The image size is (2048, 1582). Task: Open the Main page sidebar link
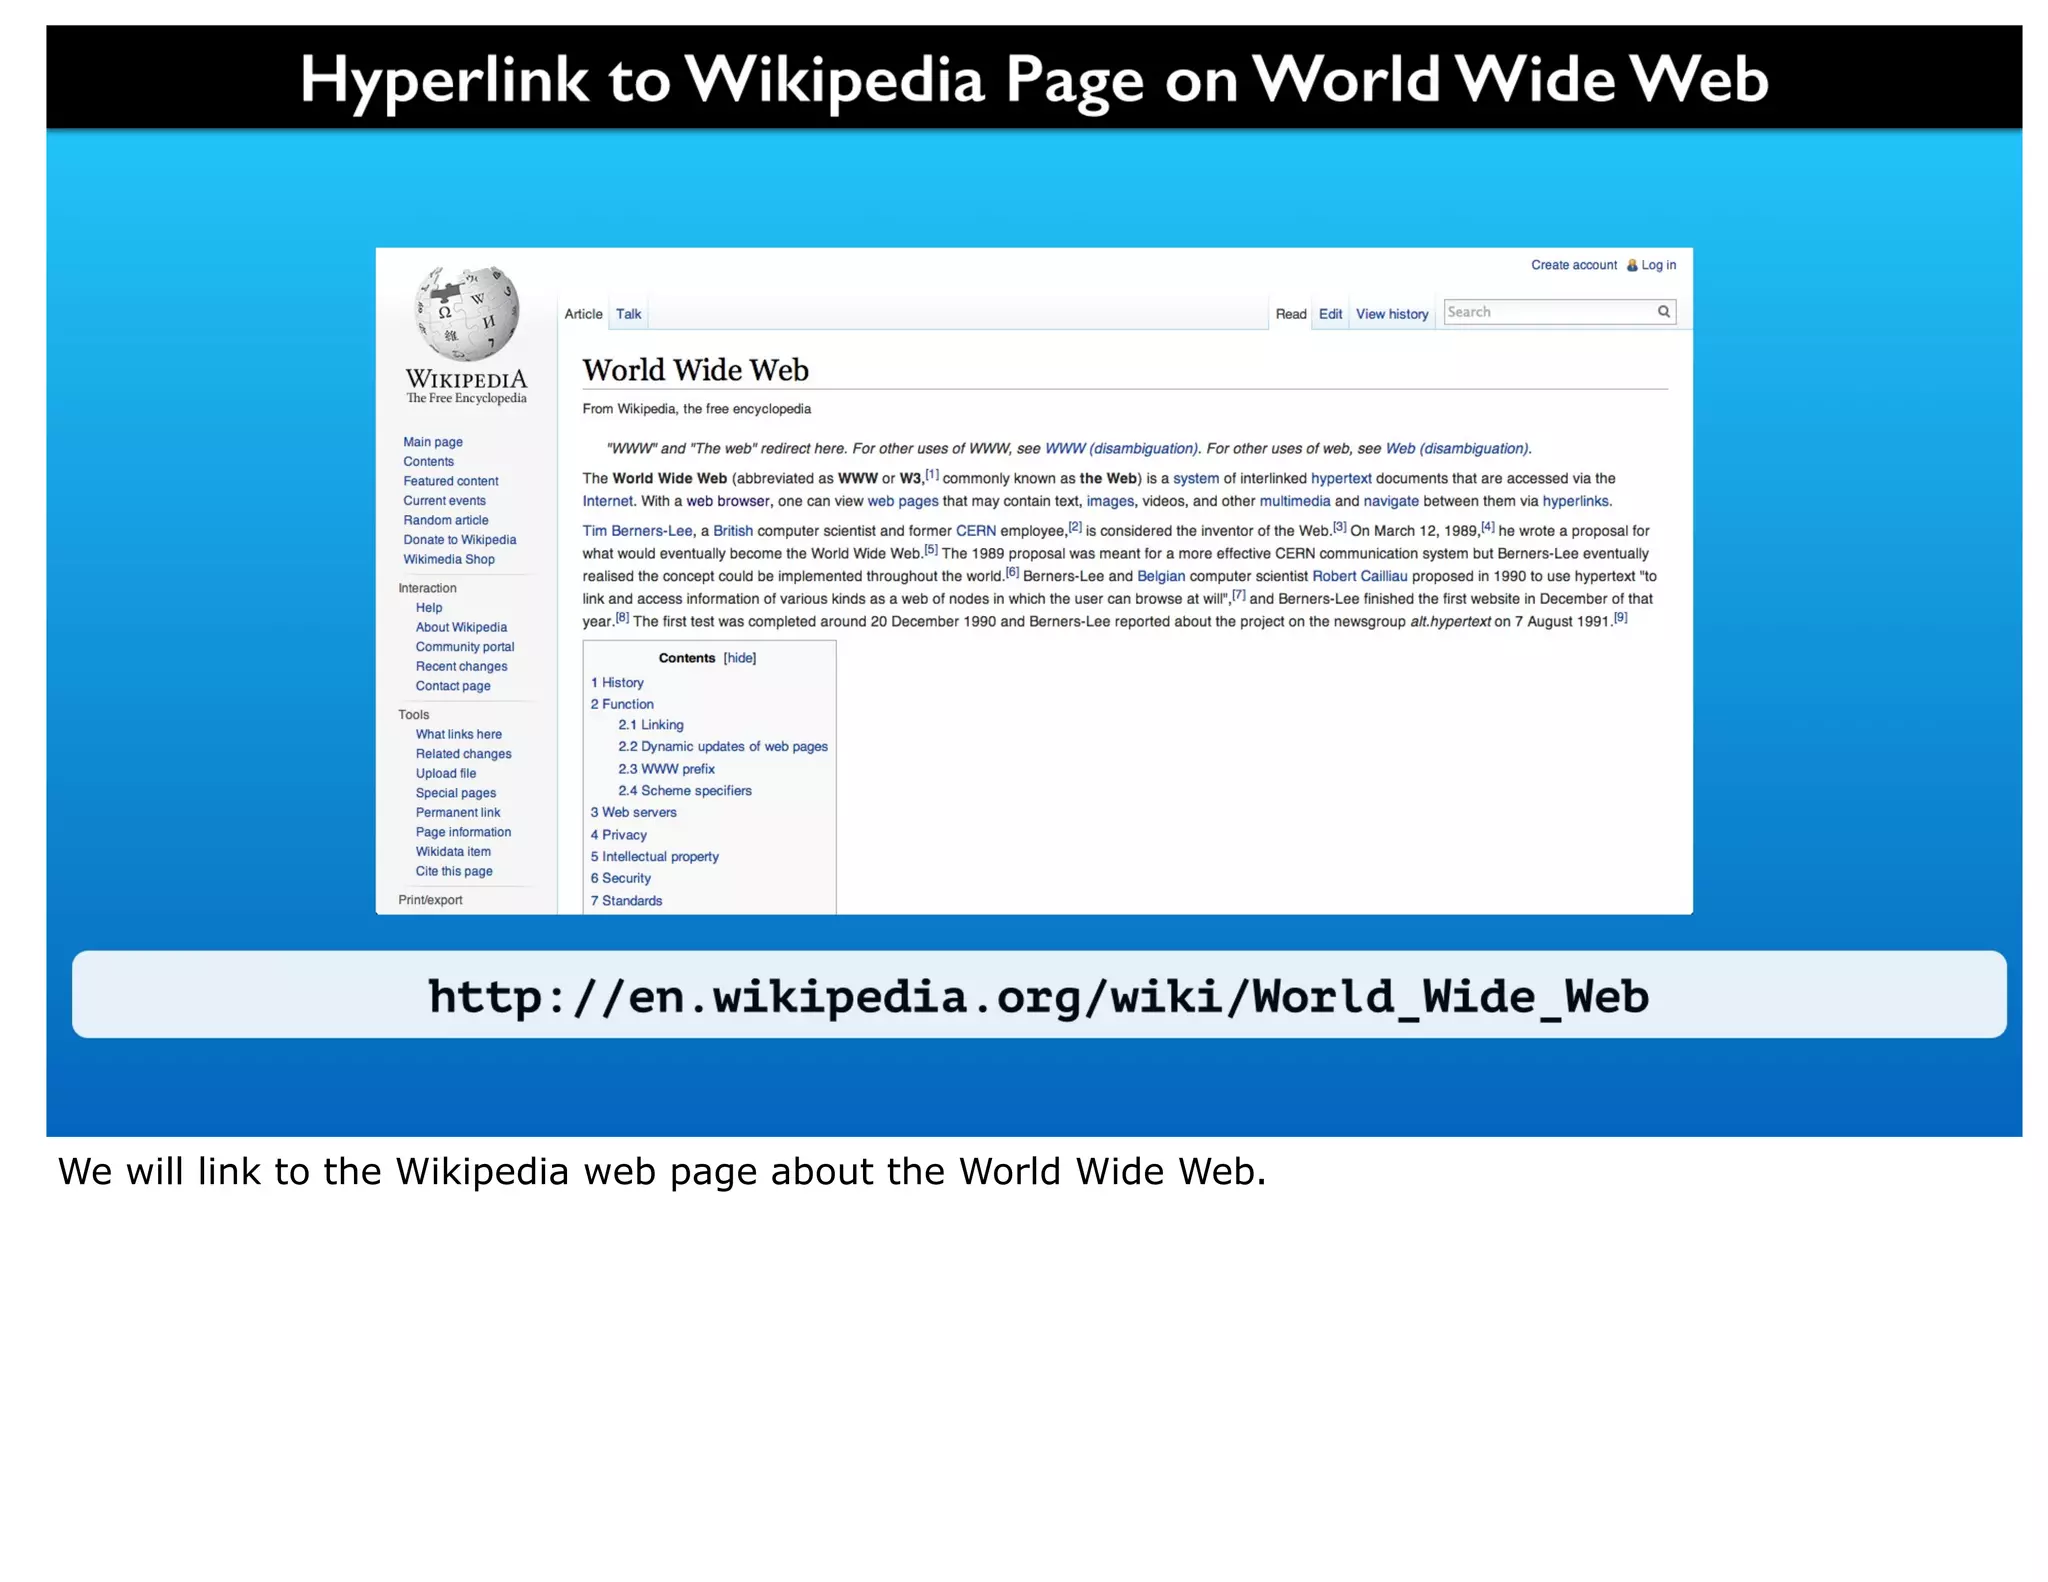(x=433, y=442)
